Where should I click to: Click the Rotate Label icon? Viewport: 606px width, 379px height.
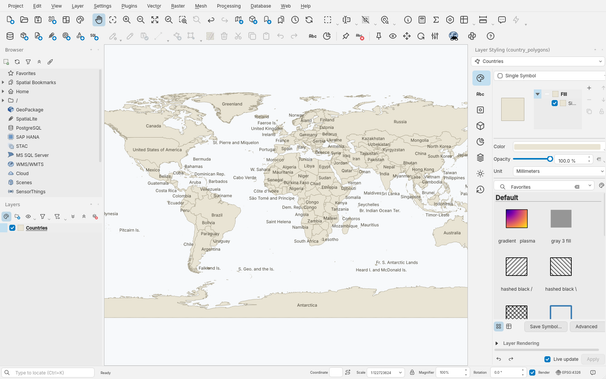(x=421, y=36)
